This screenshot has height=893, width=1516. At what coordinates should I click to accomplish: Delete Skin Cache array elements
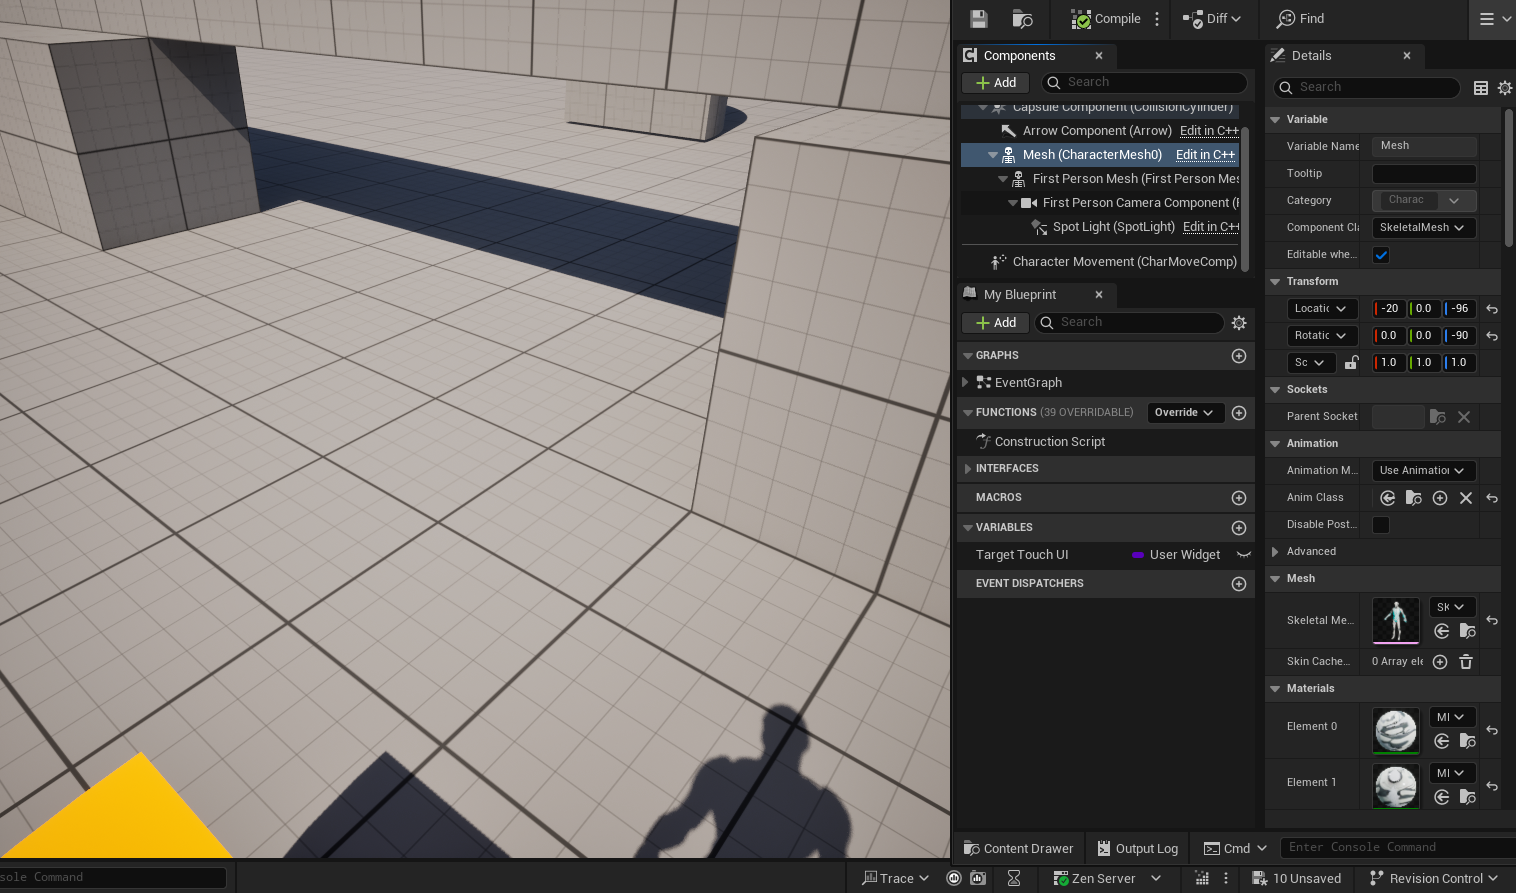[x=1466, y=662]
